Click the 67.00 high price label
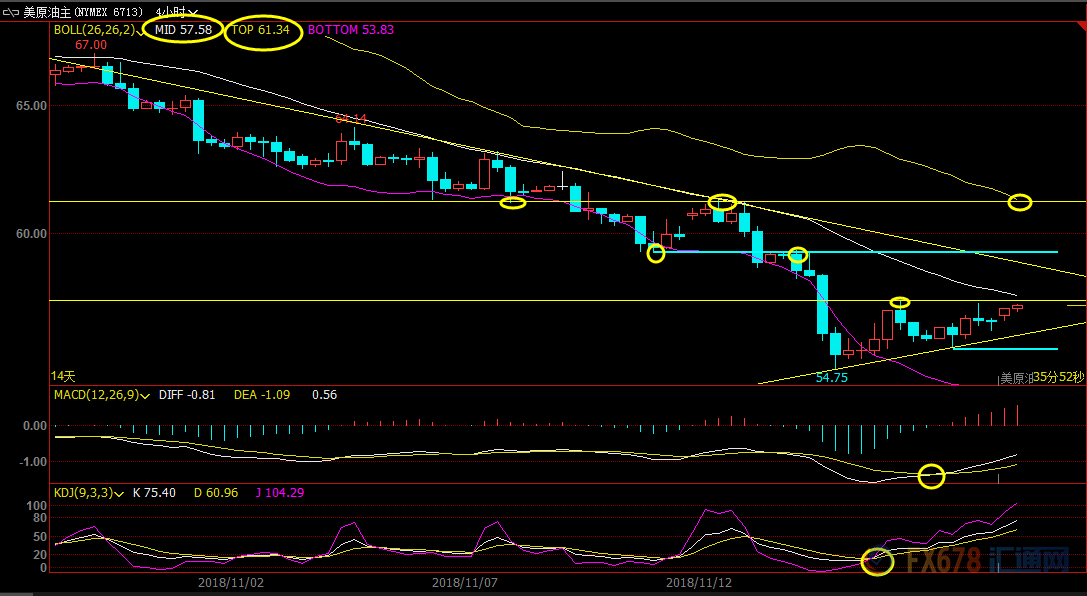 [x=91, y=45]
